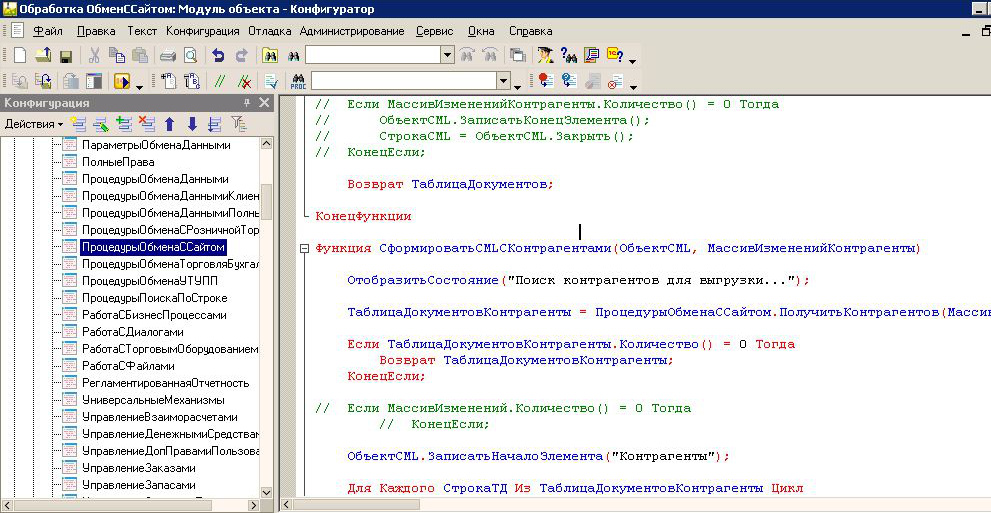Print the module with printer icon
The image size is (991, 513).
167,56
